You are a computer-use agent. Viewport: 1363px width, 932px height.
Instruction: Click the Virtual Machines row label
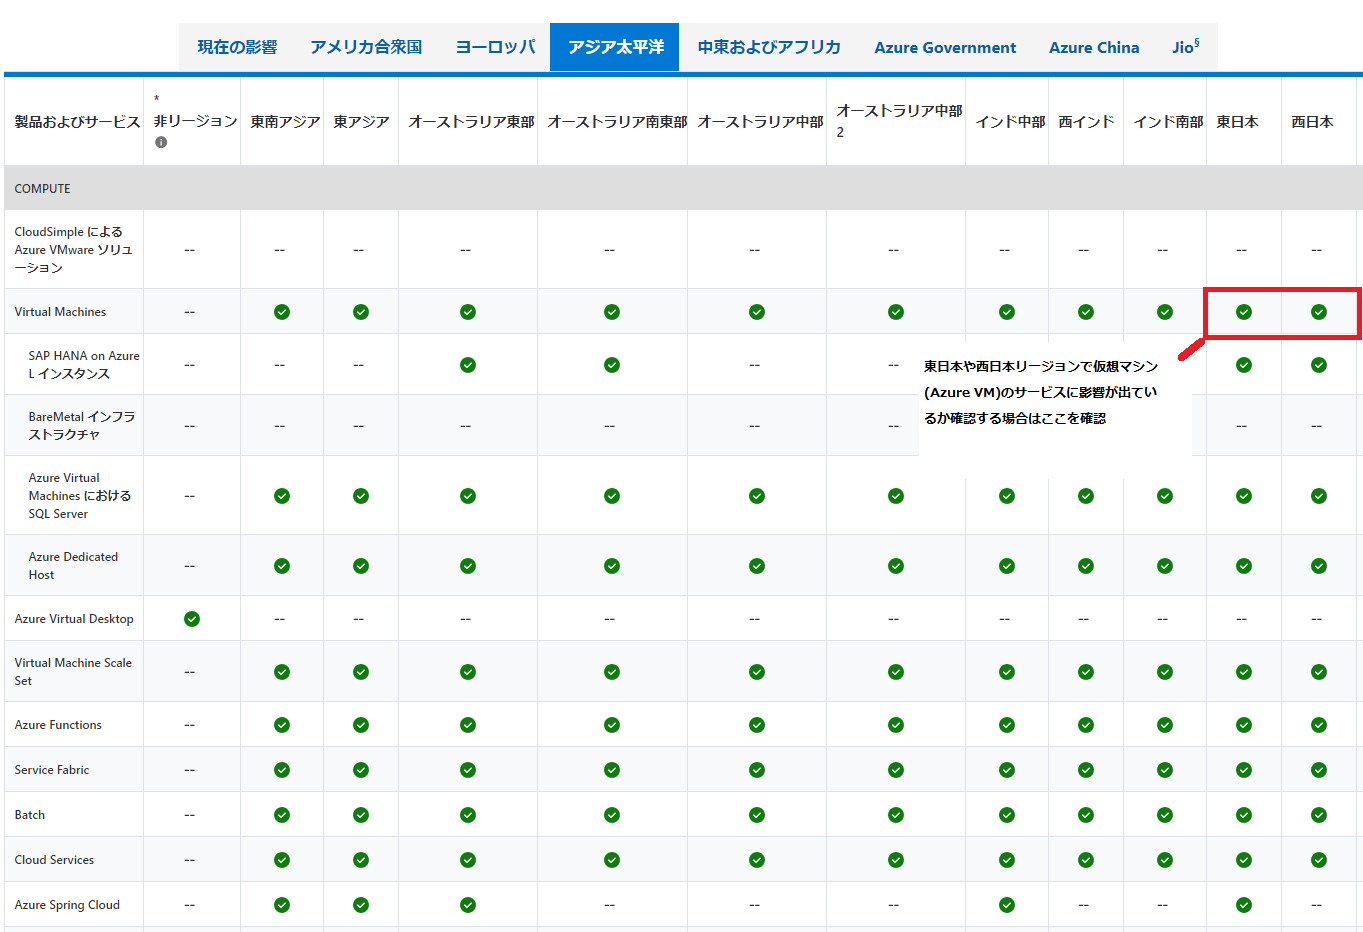[60, 312]
